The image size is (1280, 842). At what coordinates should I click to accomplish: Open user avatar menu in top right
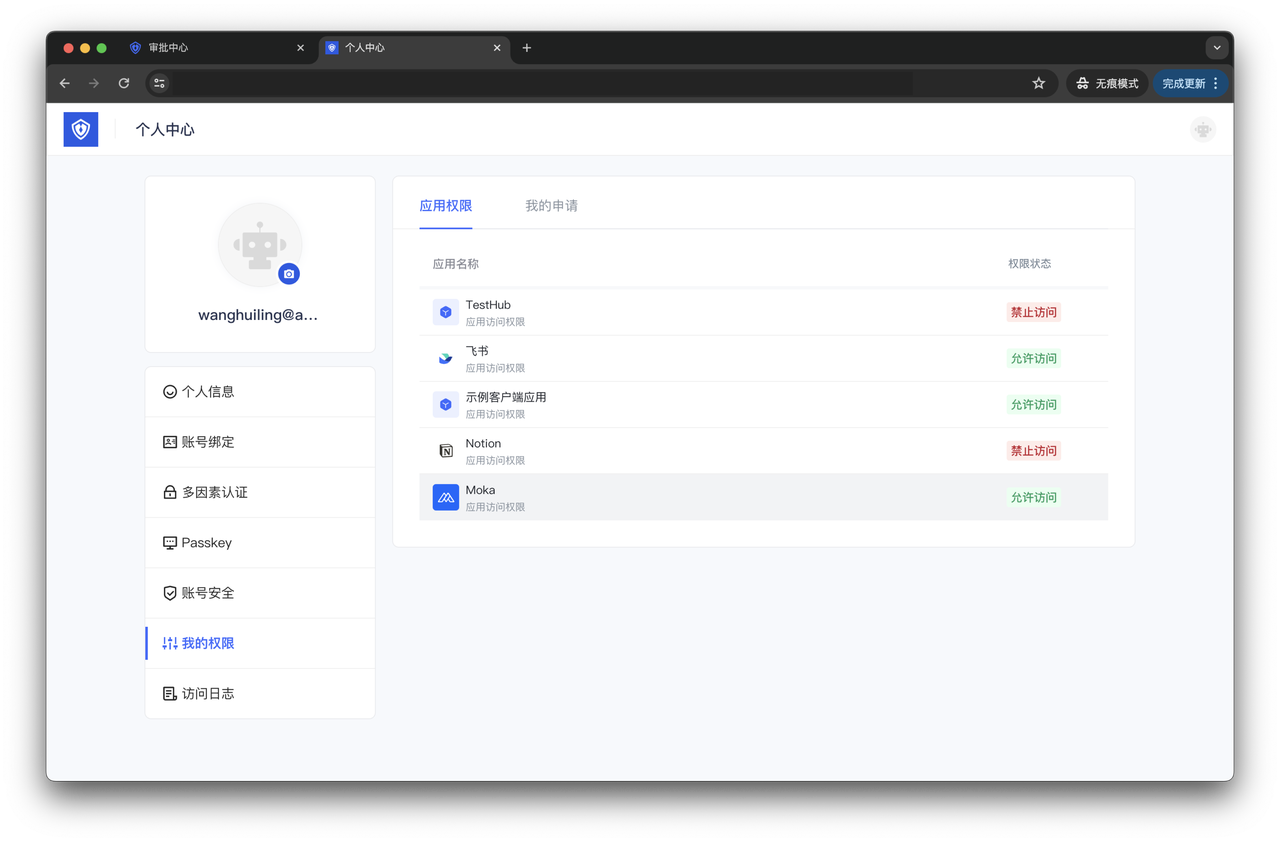[1202, 130]
